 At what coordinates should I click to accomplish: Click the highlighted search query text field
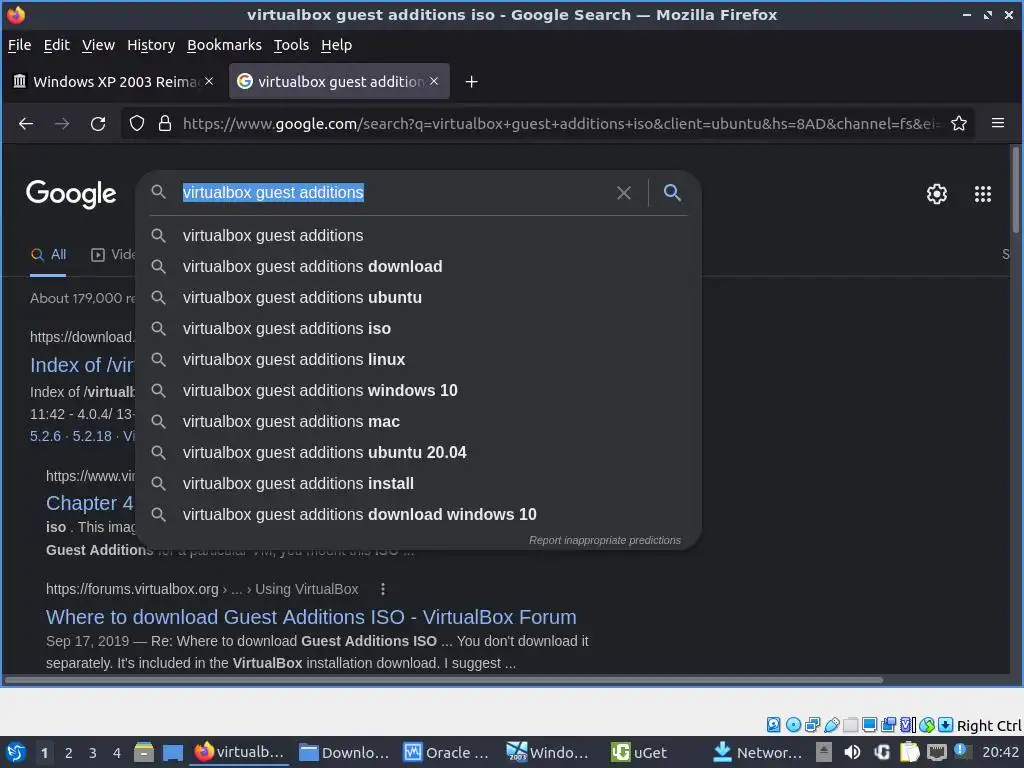click(273, 193)
